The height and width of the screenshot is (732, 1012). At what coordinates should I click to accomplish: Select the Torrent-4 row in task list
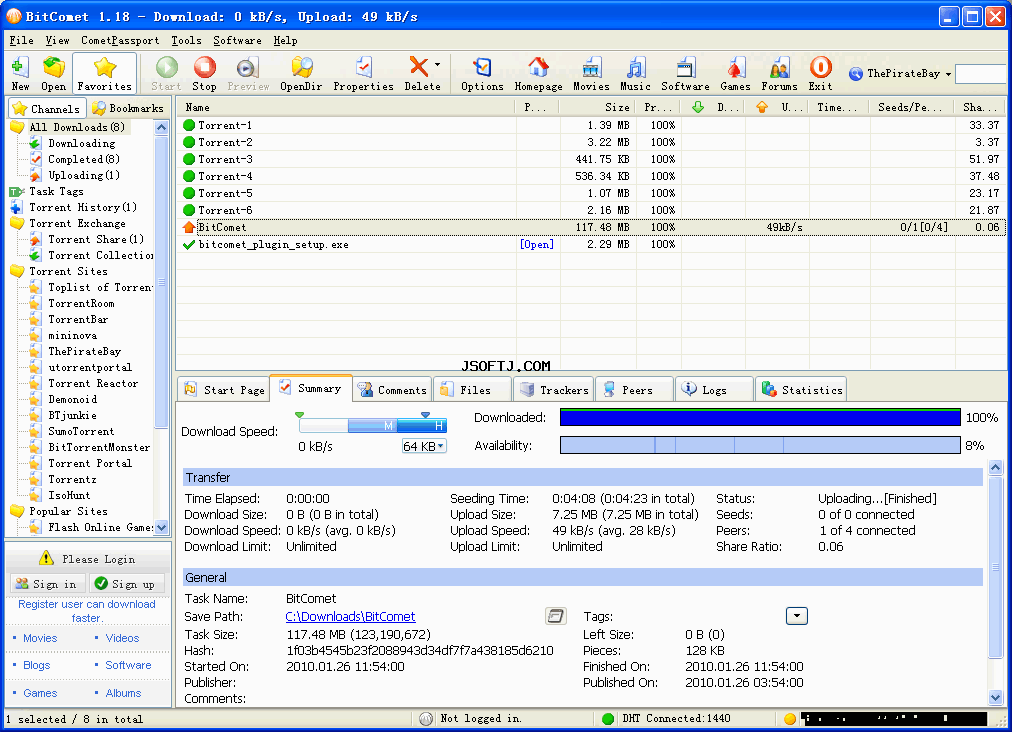[591, 176]
